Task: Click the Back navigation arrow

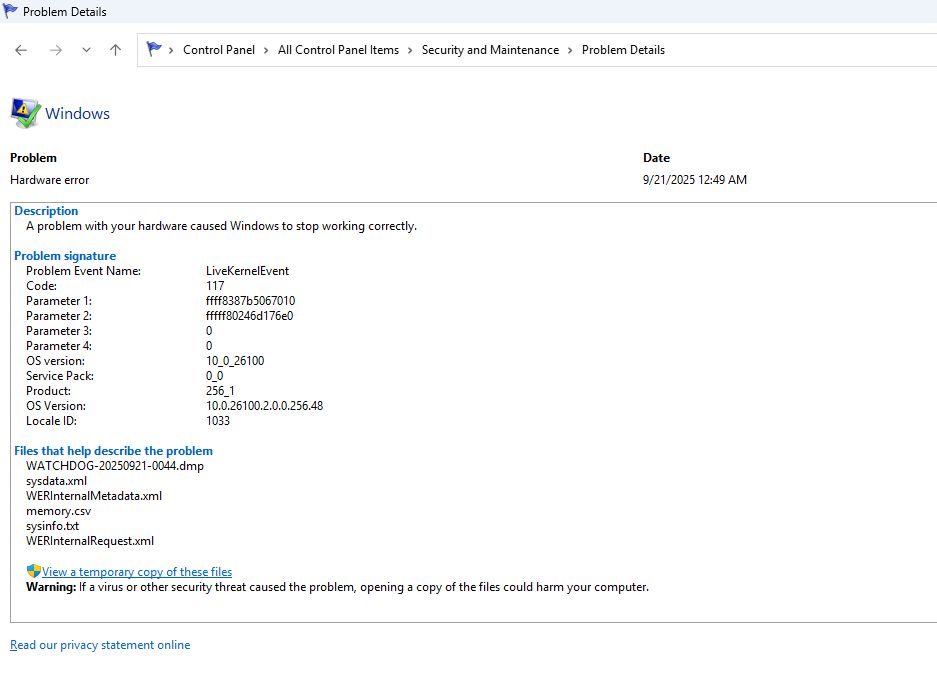Action: pyautogui.click(x=21, y=50)
